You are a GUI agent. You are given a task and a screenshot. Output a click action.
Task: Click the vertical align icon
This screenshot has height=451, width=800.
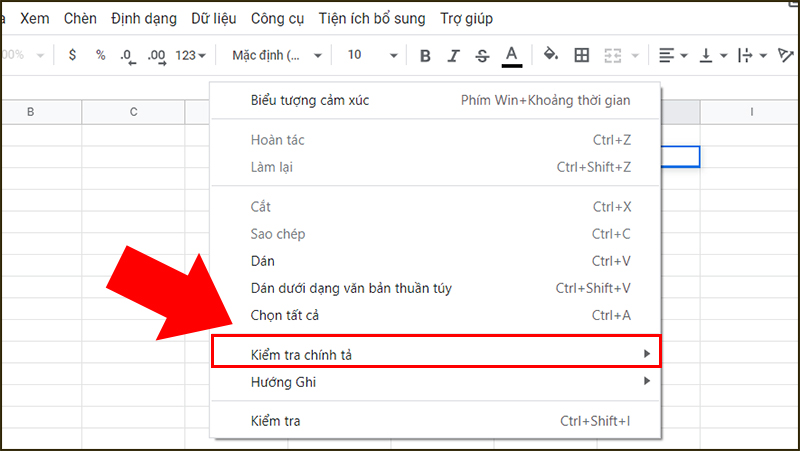[706, 55]
